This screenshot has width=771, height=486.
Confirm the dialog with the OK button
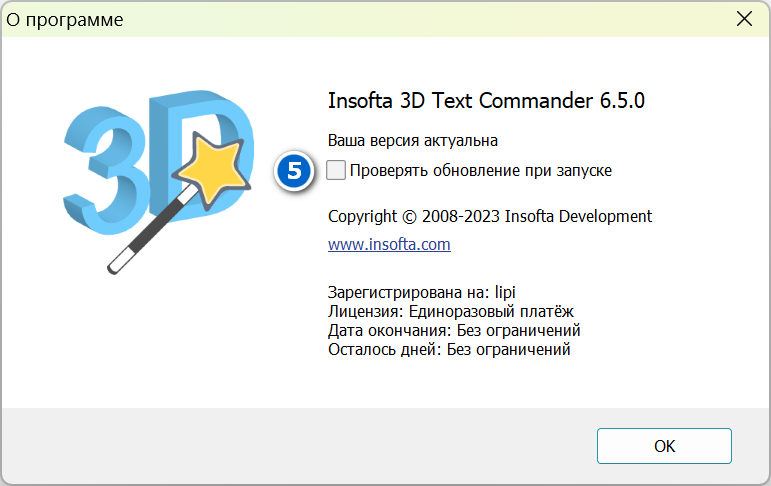coord(664,446)
